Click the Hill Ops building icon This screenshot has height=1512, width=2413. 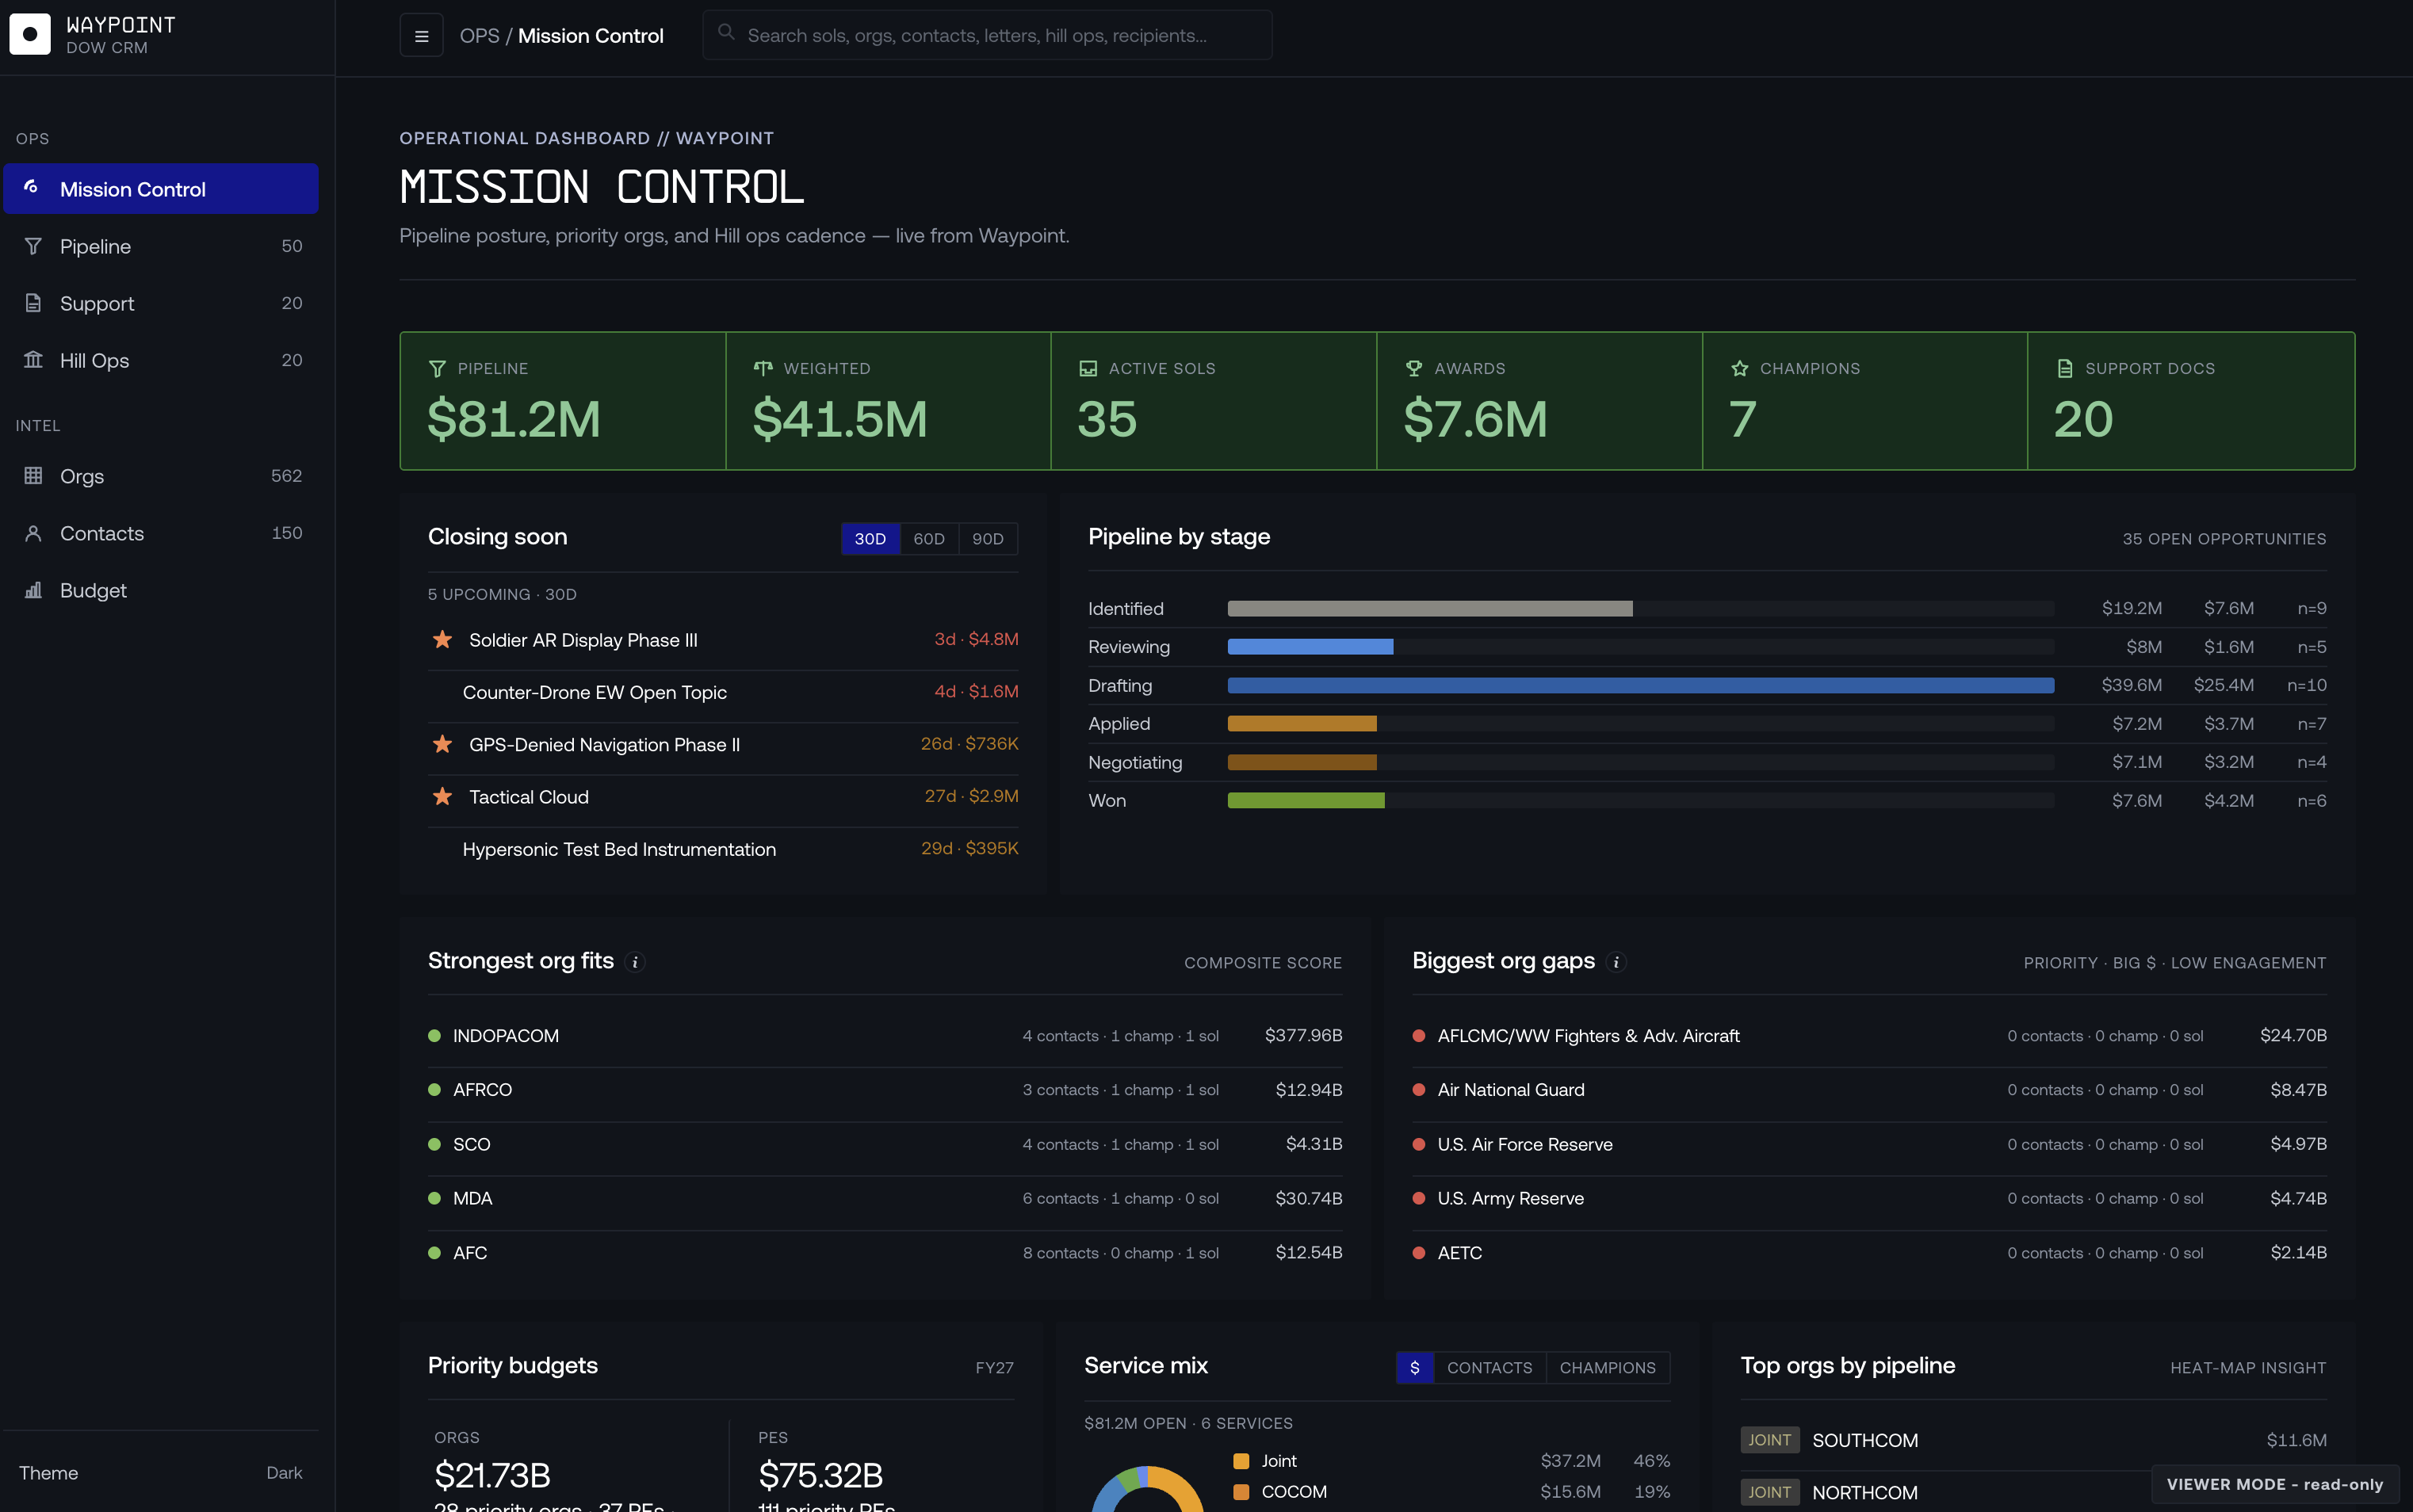pos(33,360)
